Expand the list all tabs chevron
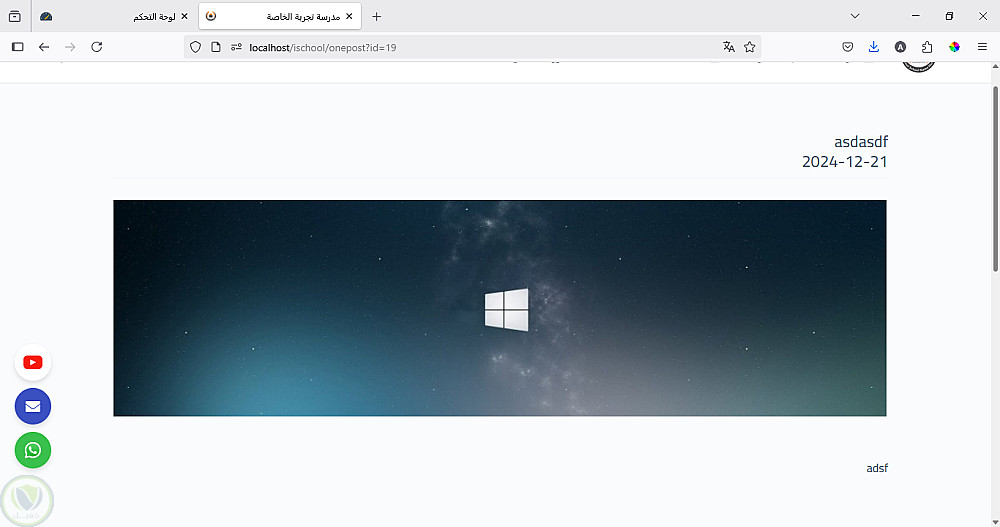This screenshot has height=527, width=1000. point(855,17)
